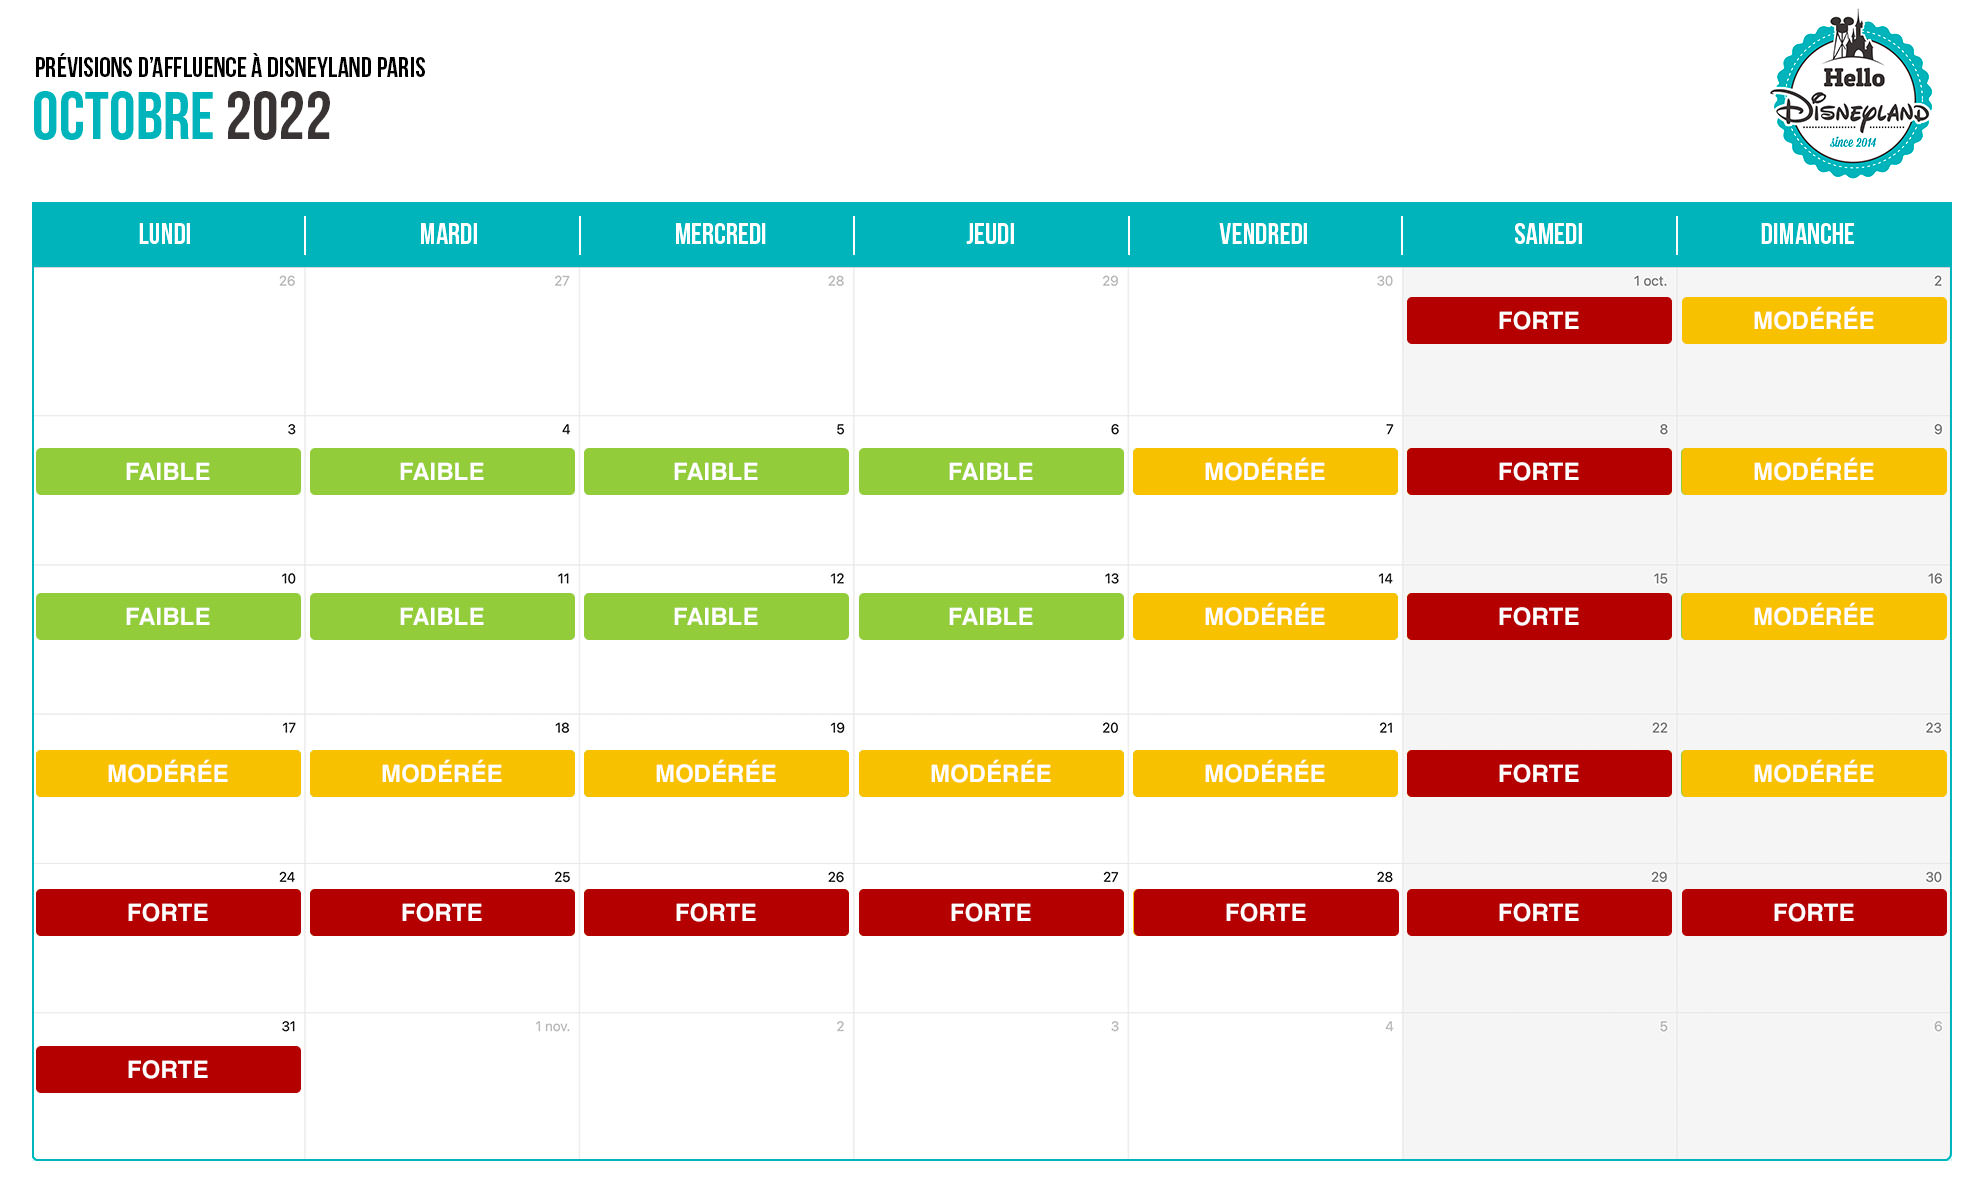Select MODÉRÉE badge on Friday October 7
This screenshot has width=1982, height=1198.
[x=1264, y=472]
